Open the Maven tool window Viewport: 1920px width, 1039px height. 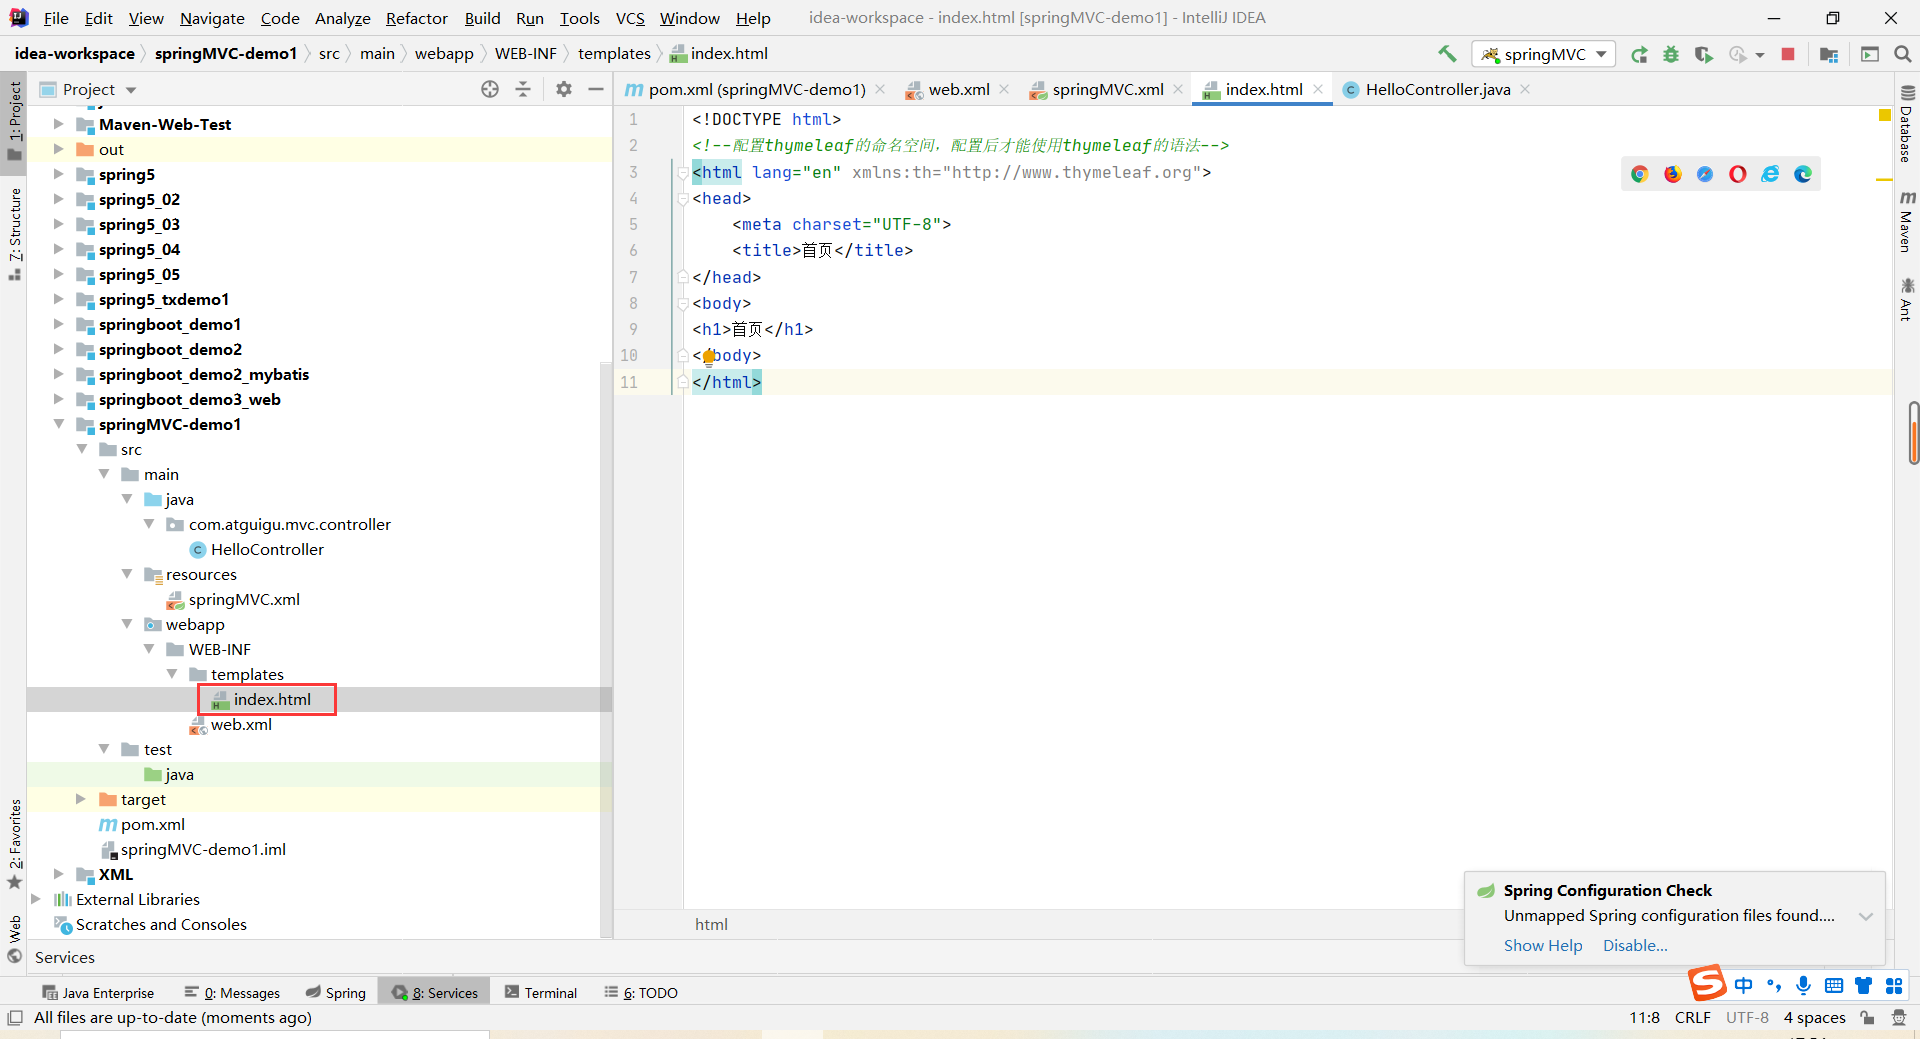(1907, 222)
